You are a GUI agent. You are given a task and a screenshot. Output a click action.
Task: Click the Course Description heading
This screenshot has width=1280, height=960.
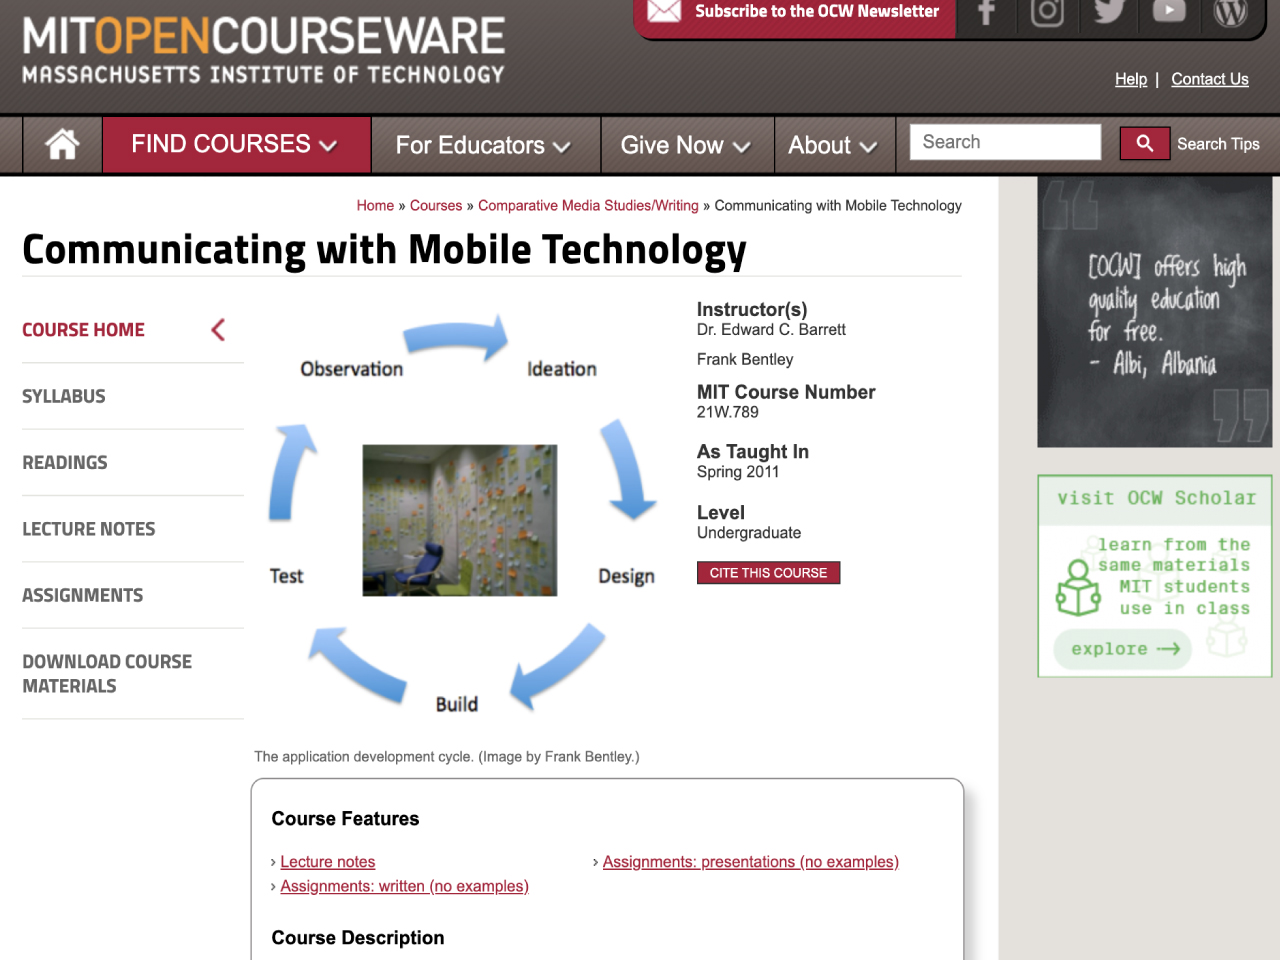pos(358,938)
